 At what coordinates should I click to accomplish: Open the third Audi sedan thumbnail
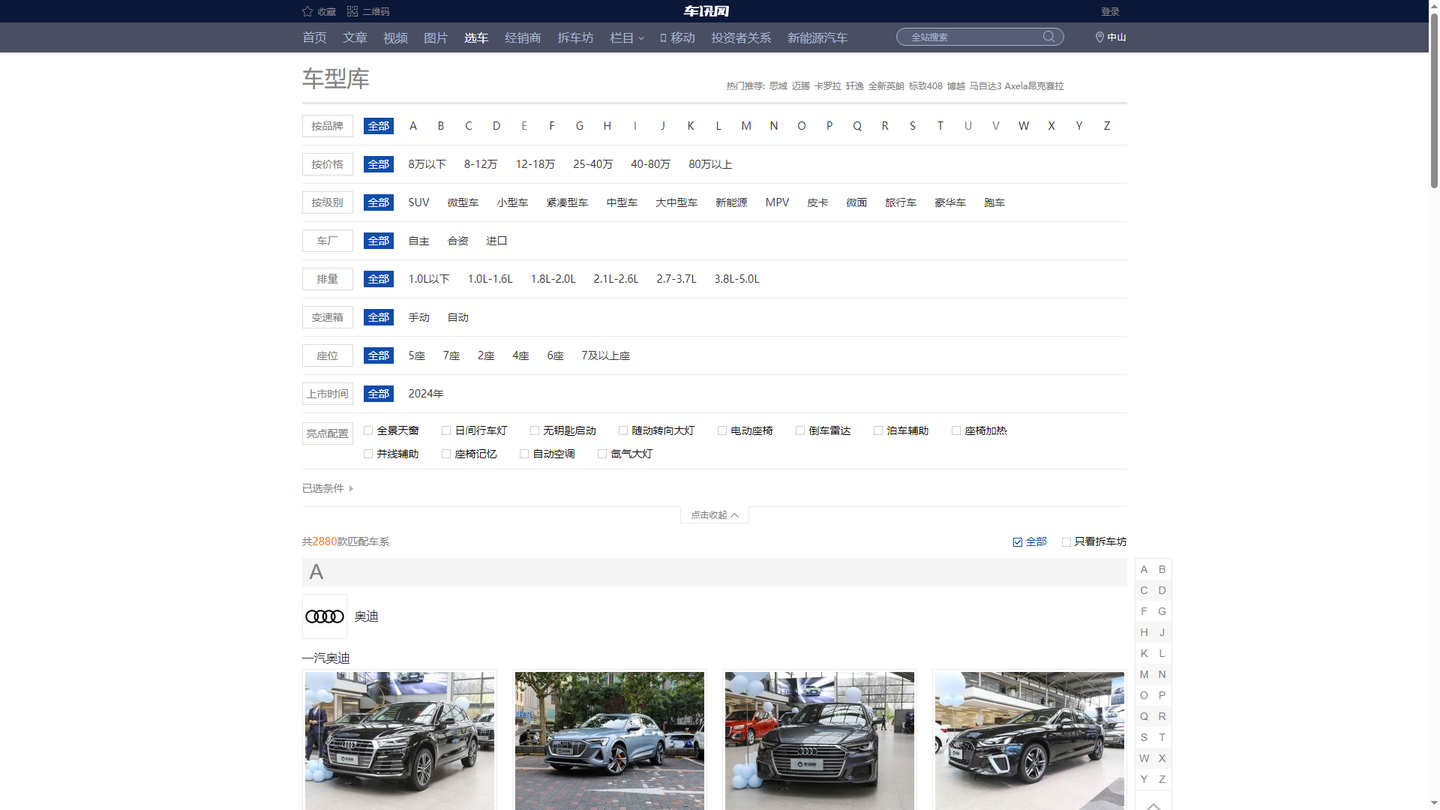point(819,740)
